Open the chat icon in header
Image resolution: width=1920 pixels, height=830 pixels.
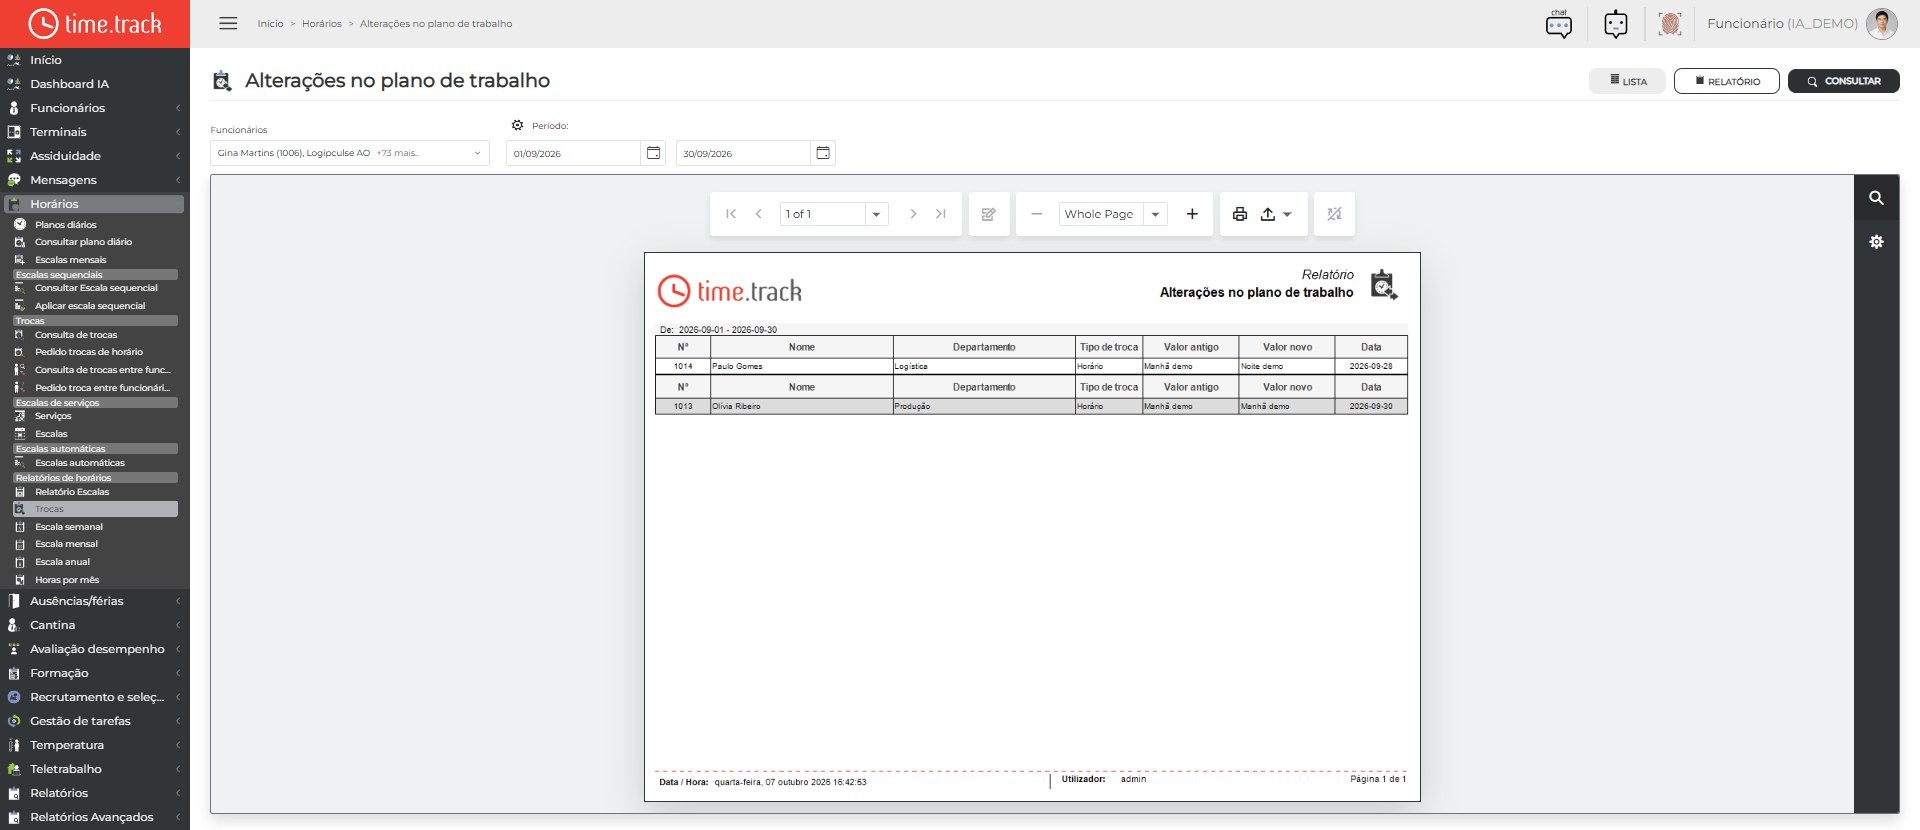tap(1558, 23)
